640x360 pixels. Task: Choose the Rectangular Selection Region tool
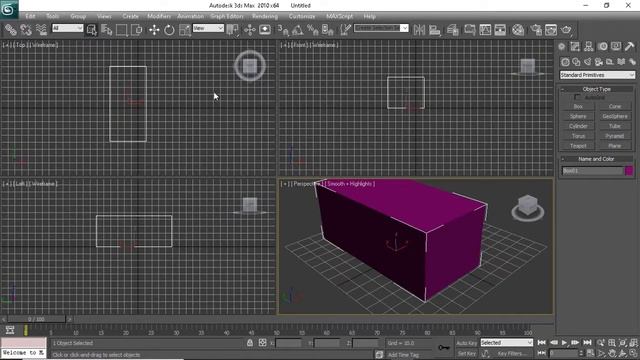[121, 29]
